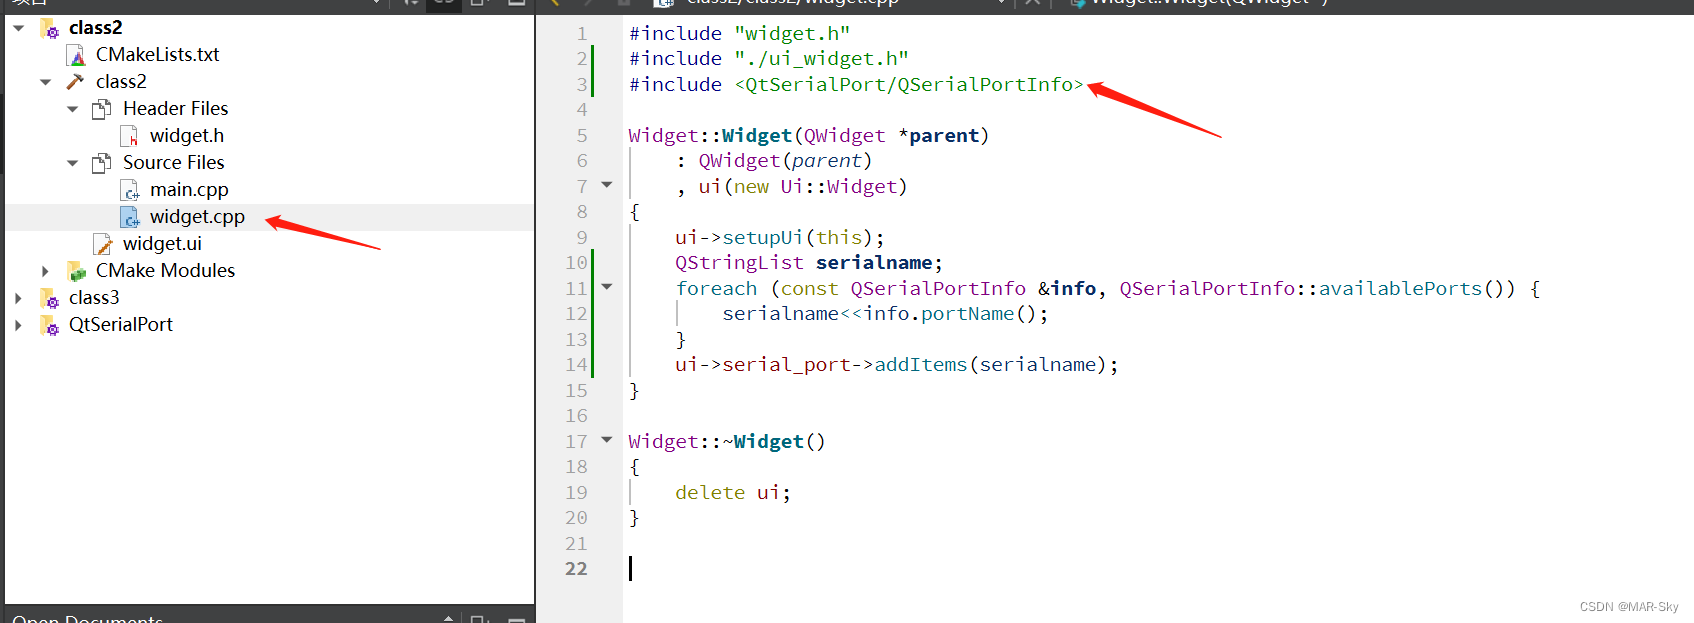Select the class3 project row

point(94,298)
